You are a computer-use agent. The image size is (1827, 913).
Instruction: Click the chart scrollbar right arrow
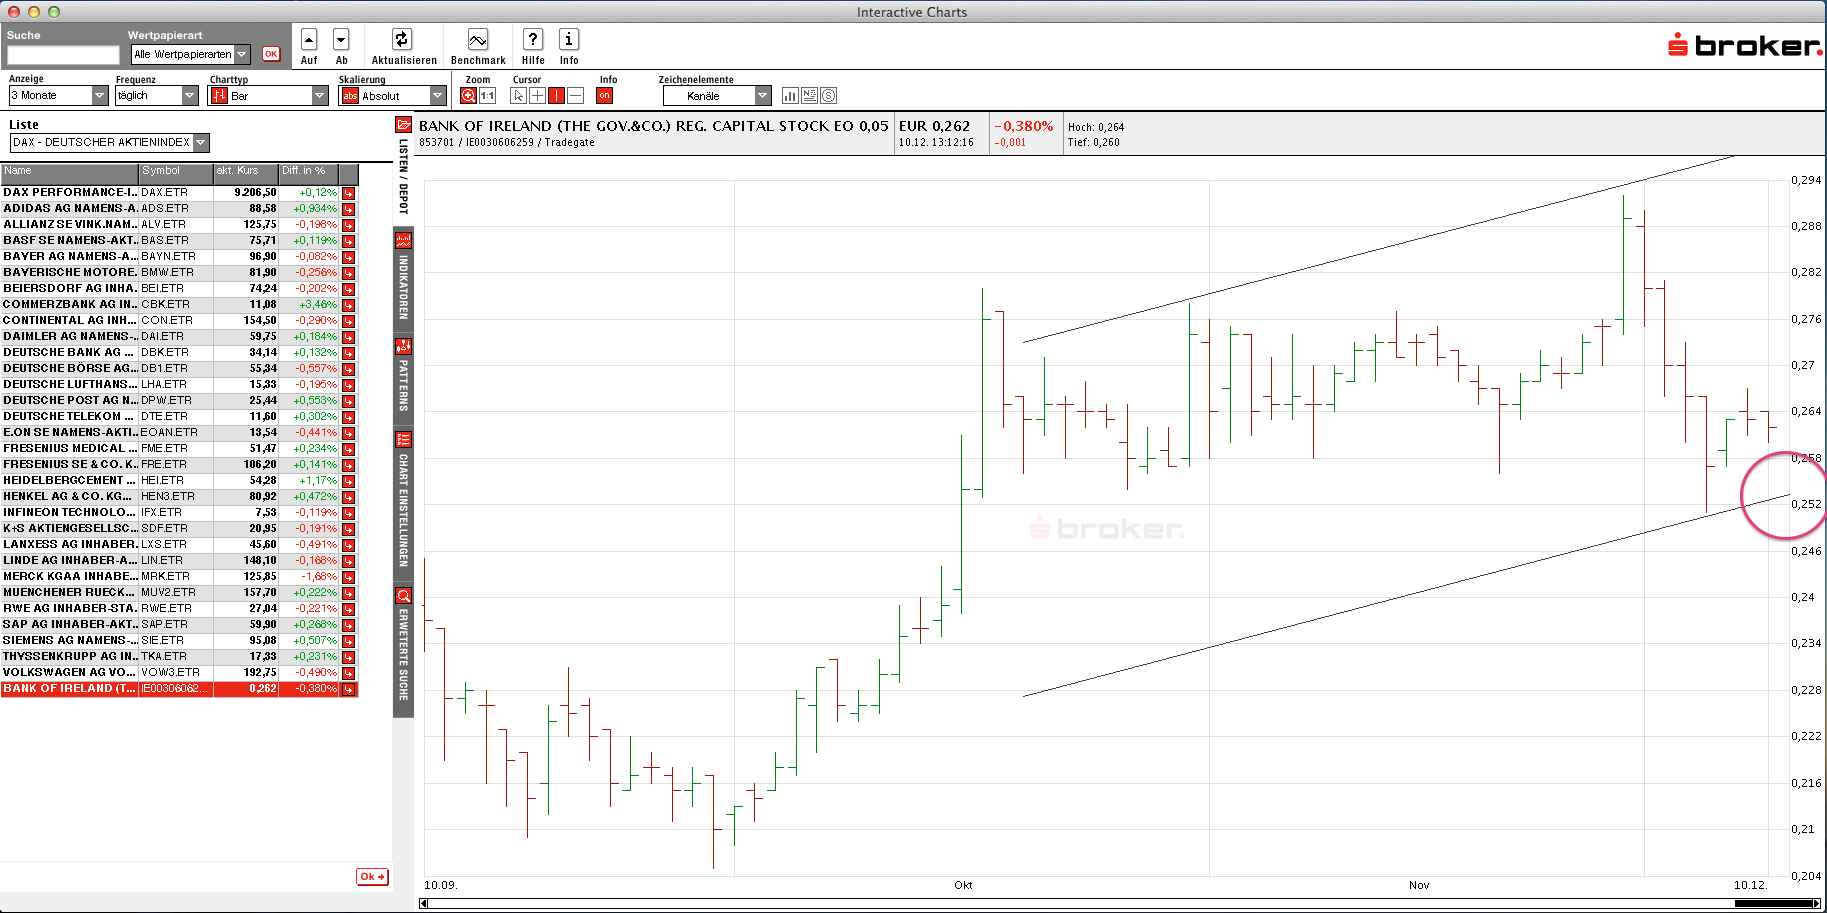[1817, 904]
